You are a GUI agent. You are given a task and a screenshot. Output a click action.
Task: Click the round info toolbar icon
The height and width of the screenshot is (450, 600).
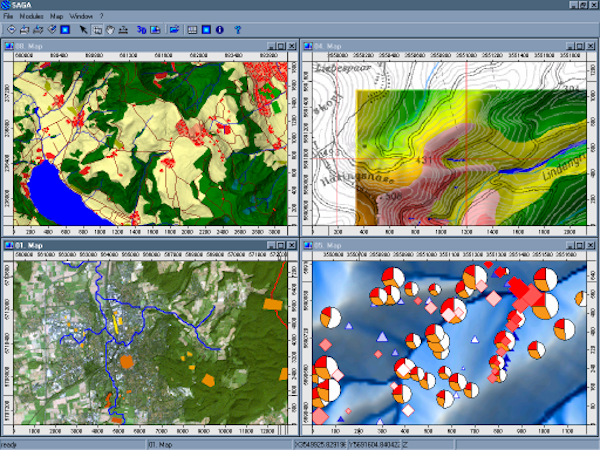click(219, 29)
